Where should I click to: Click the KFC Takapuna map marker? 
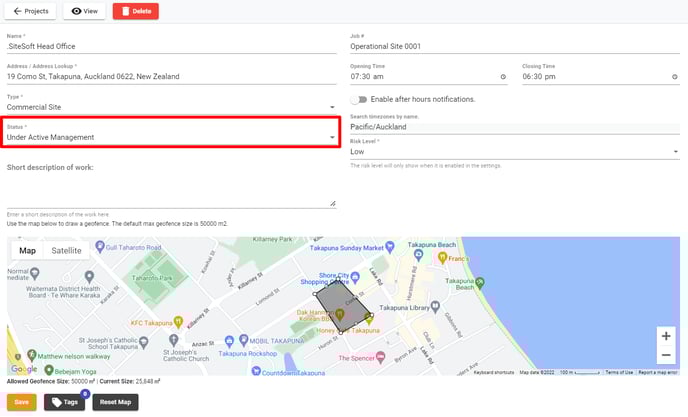pos(177,321)
